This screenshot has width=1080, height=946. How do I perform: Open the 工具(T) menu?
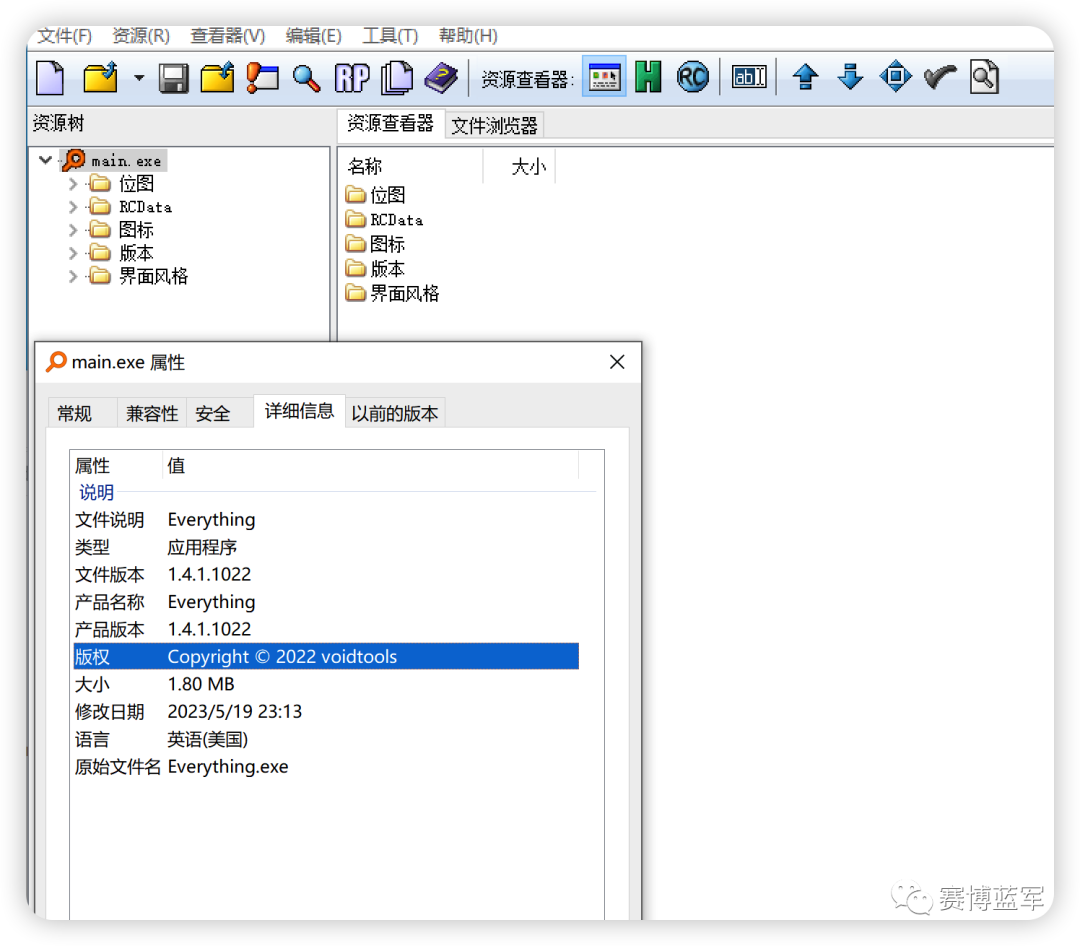tap(390, 36)
